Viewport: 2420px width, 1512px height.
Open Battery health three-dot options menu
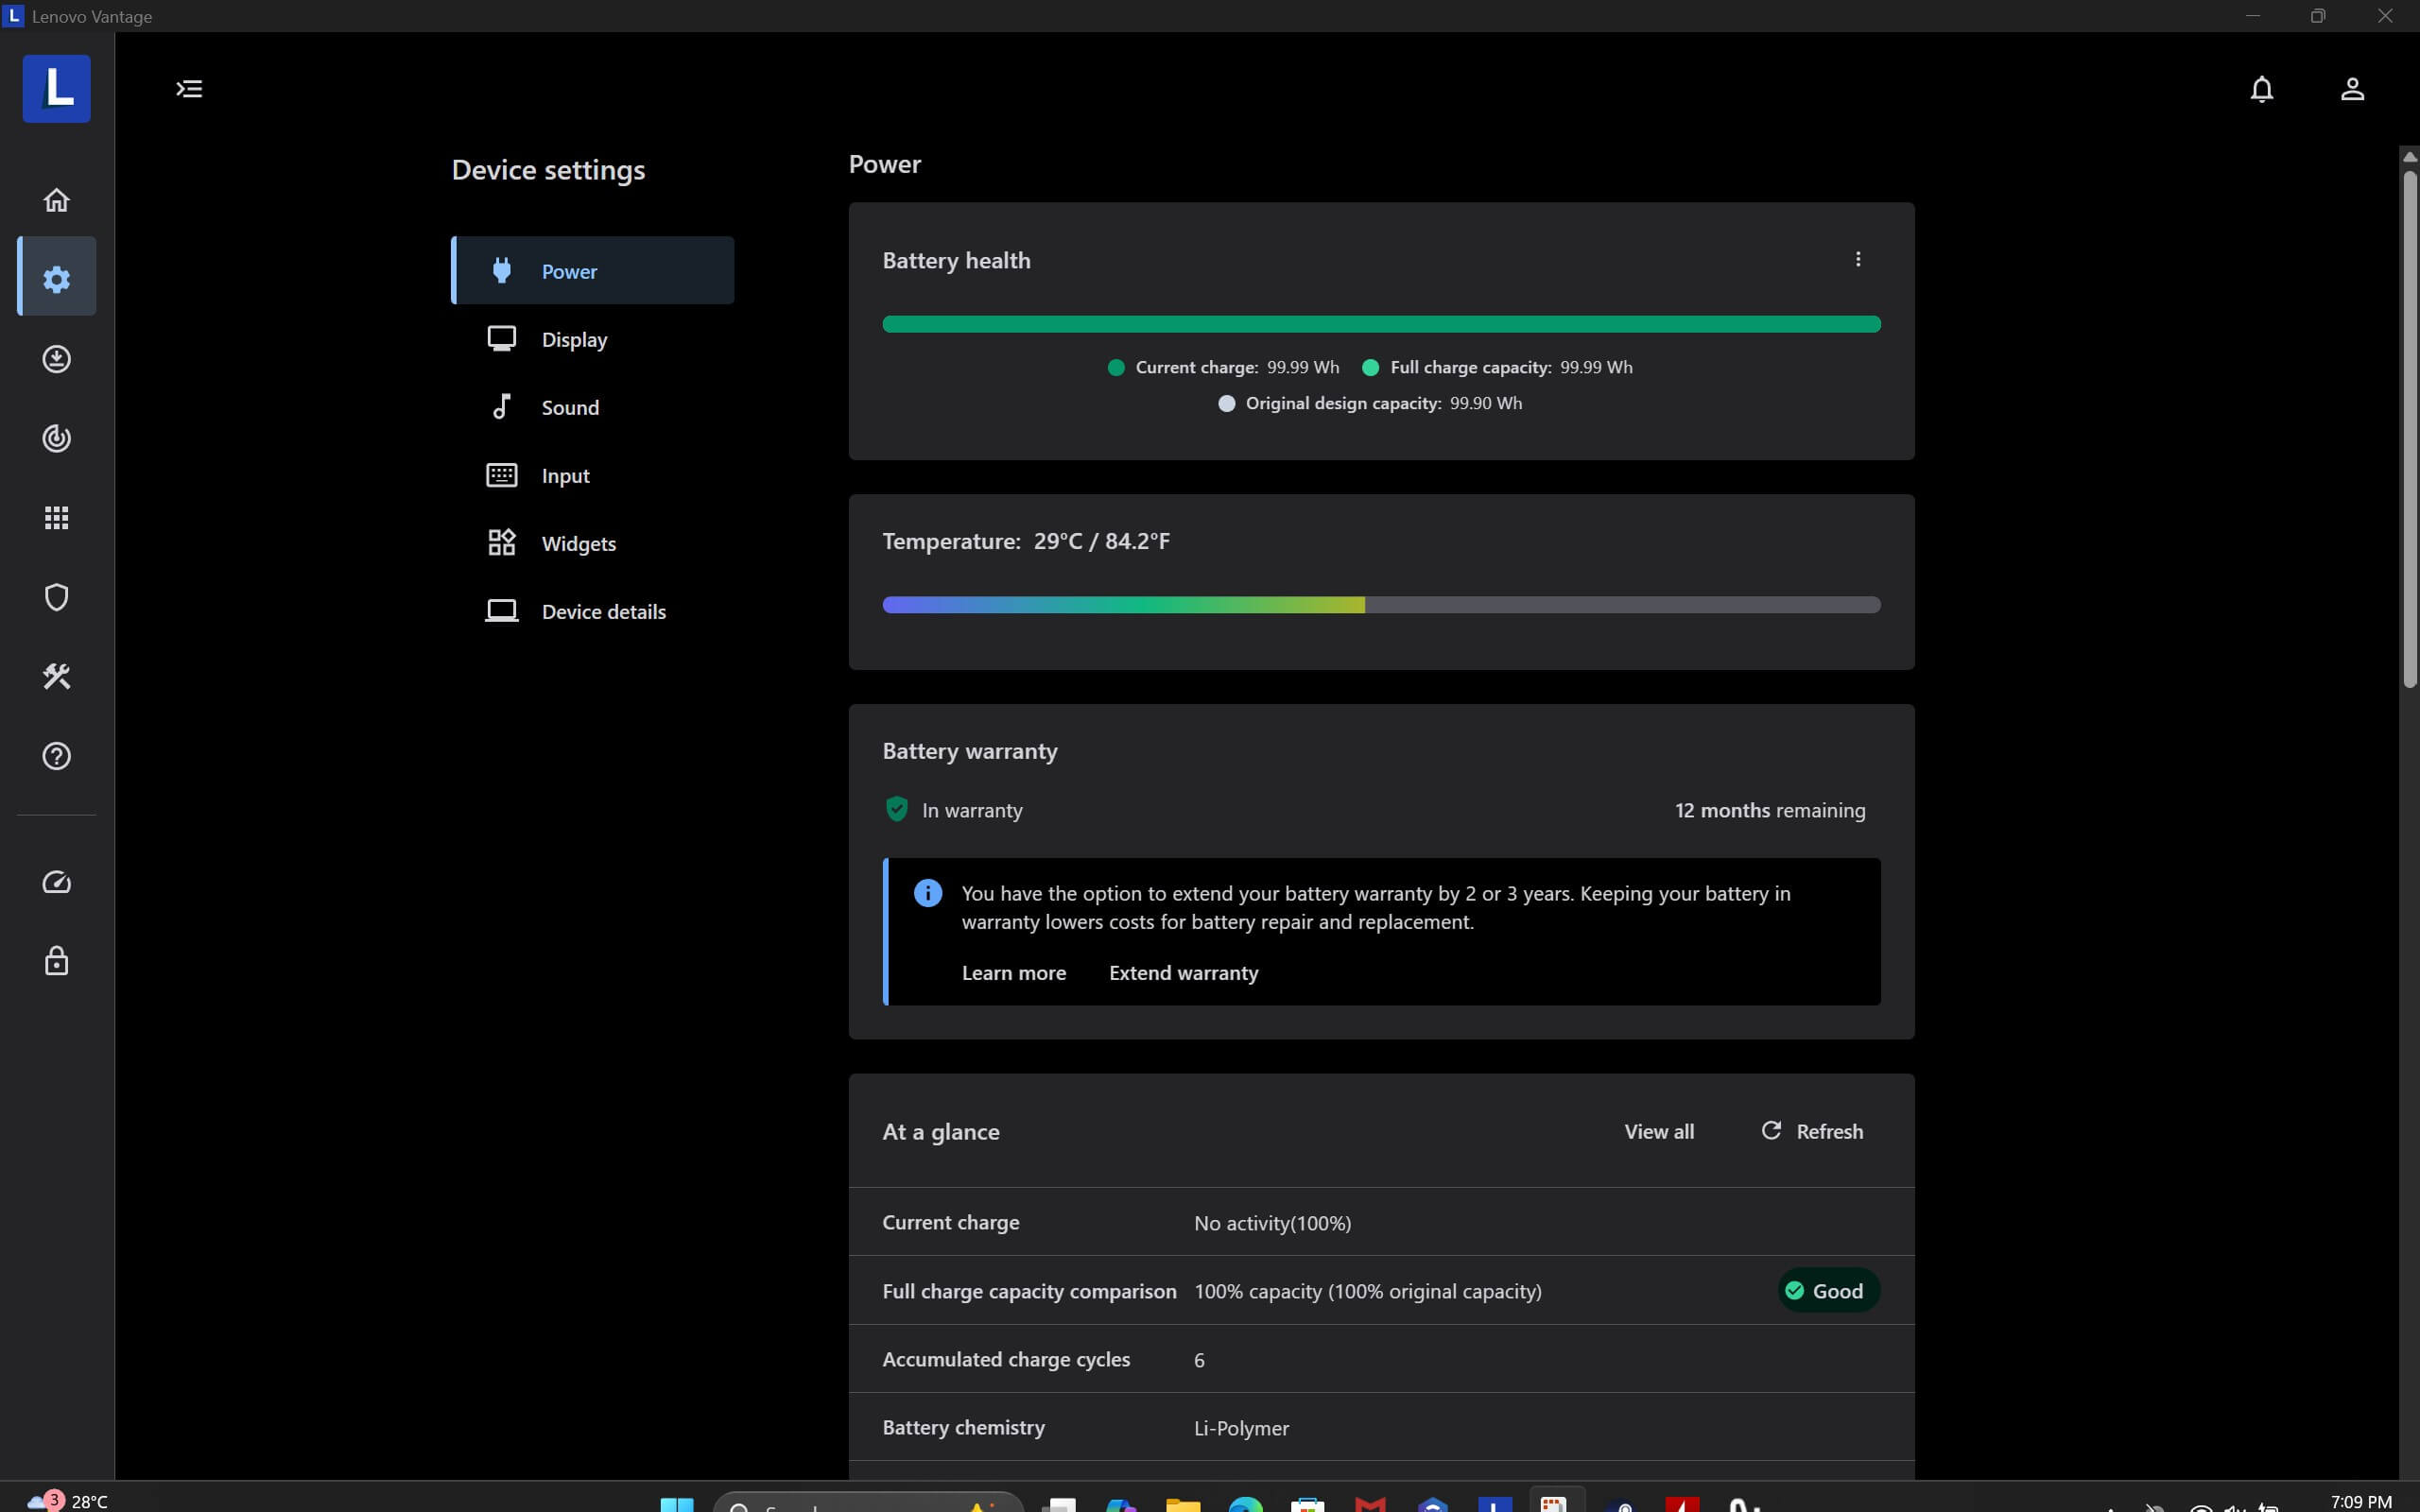(x=1857, y=260)
